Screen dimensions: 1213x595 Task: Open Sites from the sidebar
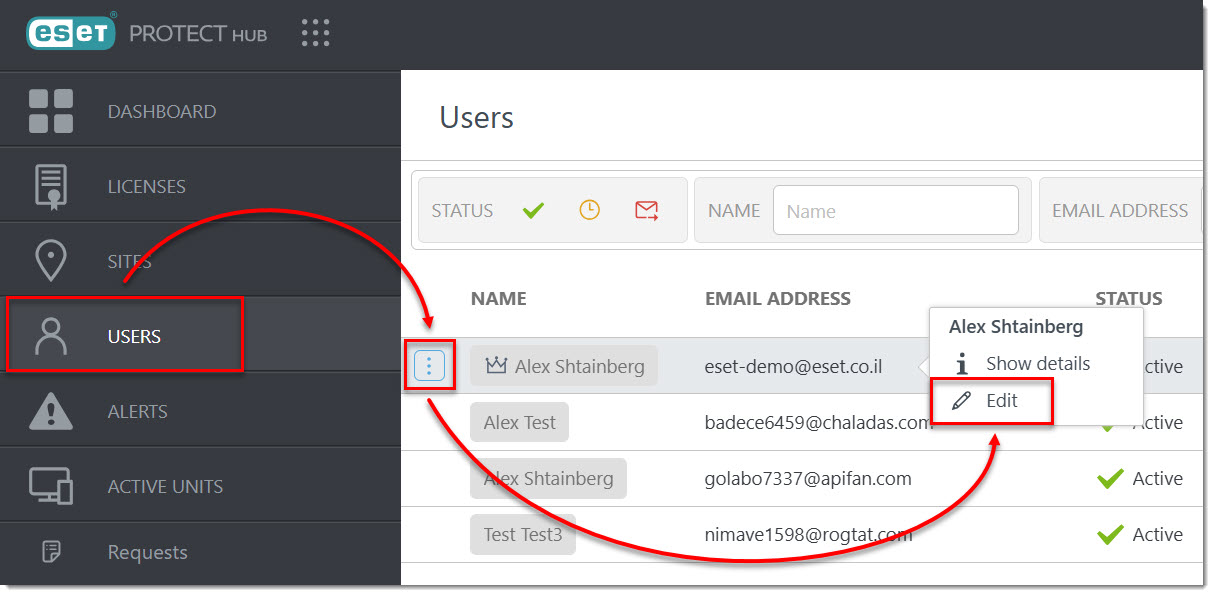click(200, 261)
